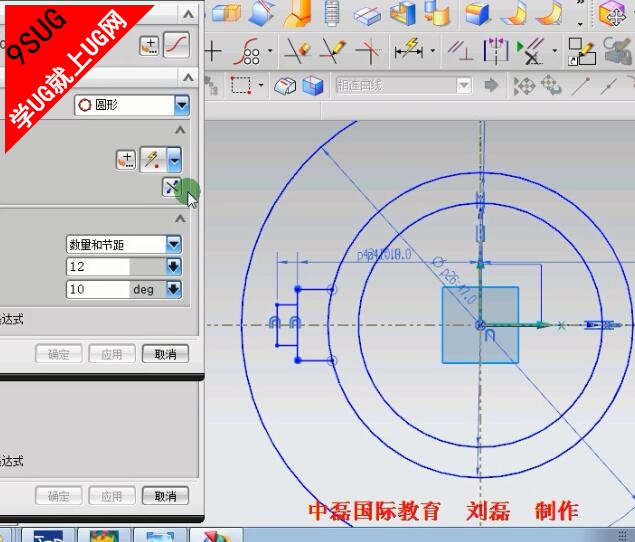Click the pitch angle field showing 10
The width and height of the screenshot is (635, 542).
(x=98, y=290)
